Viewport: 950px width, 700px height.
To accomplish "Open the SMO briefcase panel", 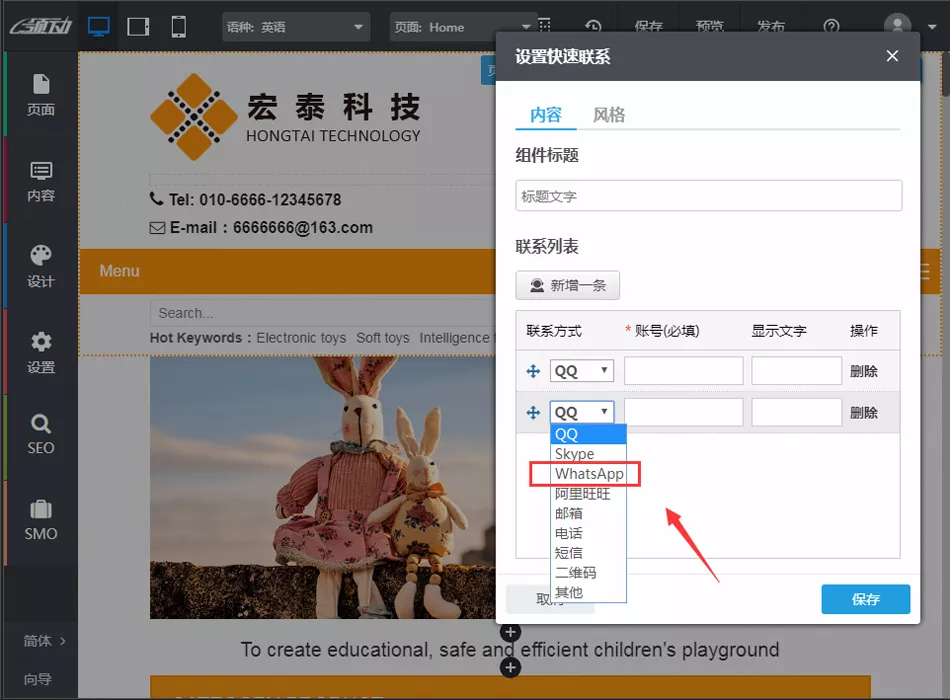I will coord(41,519).
